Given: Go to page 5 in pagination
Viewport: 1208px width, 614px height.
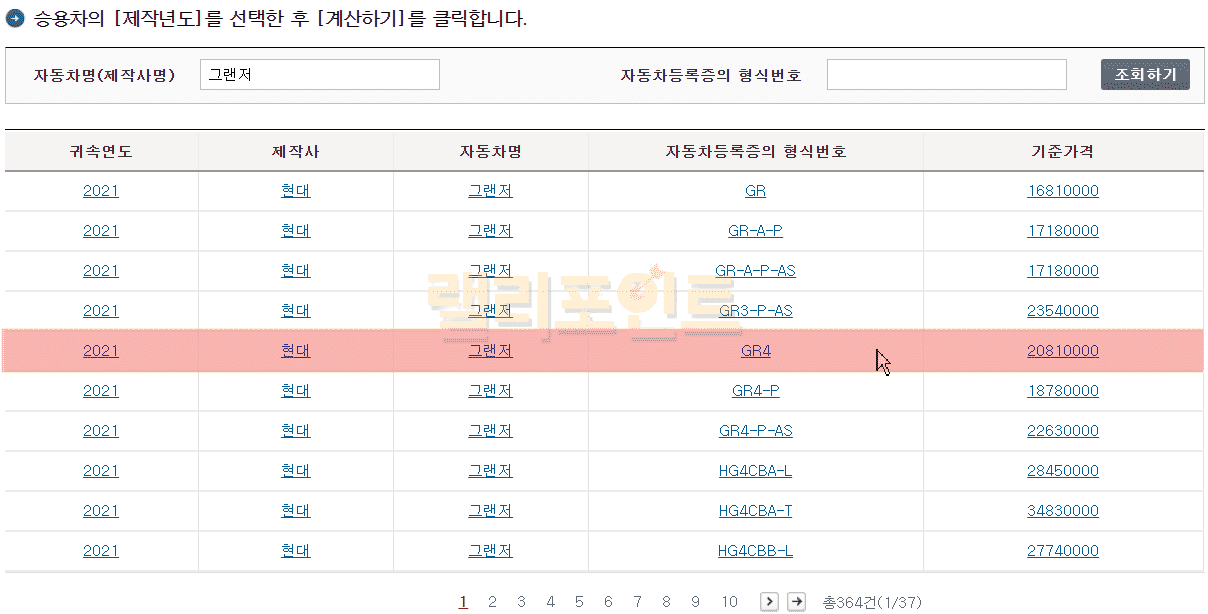Looking at the screenshot, I should click(x=579, y=602).
